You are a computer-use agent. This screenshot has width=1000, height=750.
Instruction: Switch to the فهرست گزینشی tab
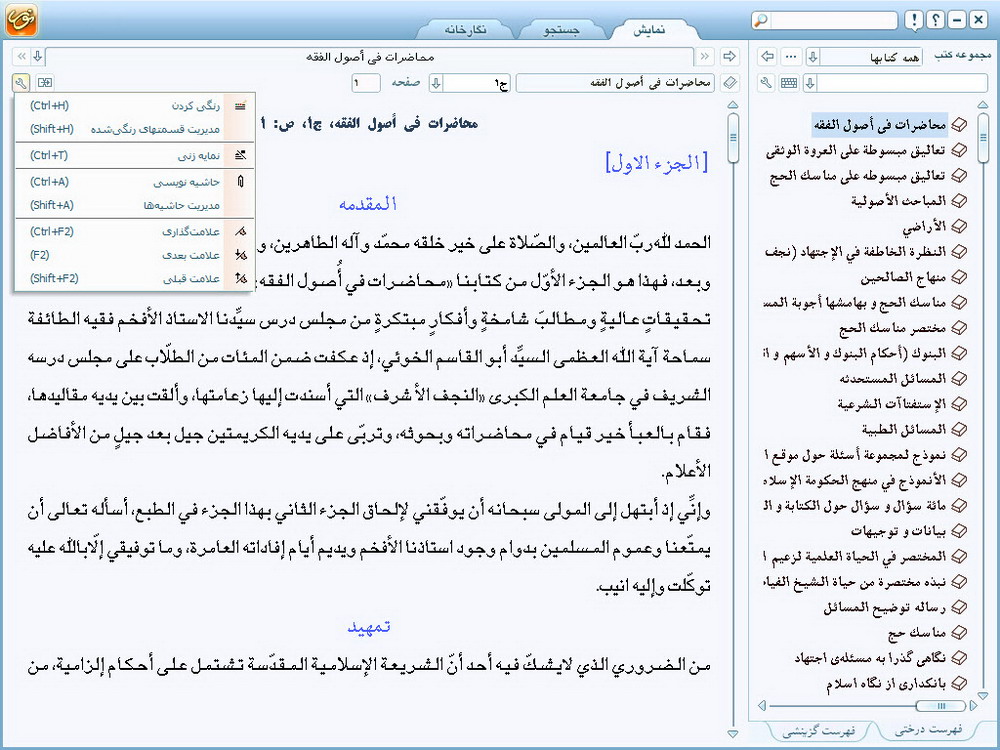(819, 730)
